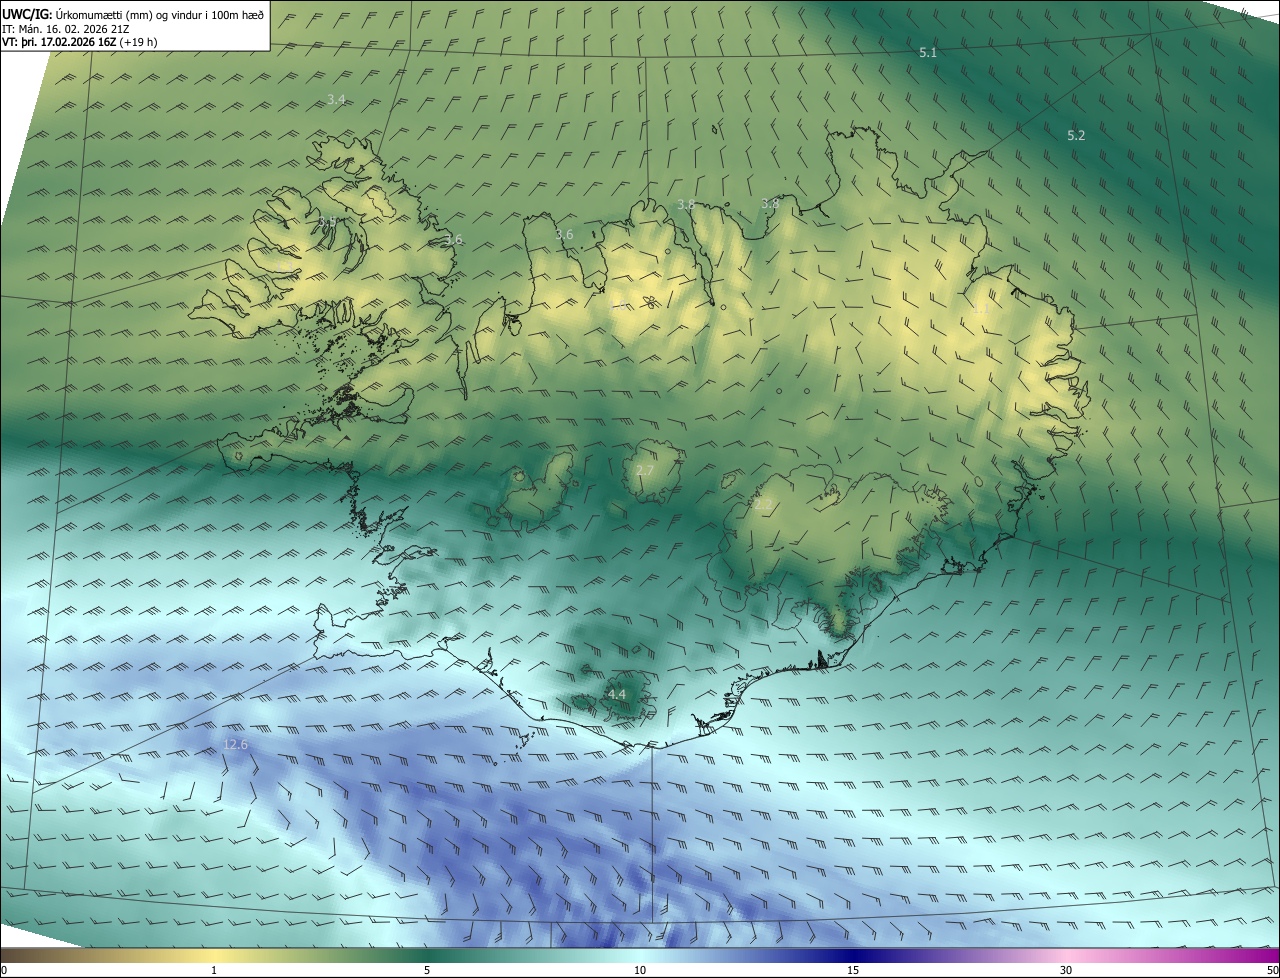Click the 'UWC/IG: Úrkomumætti (mm)' title line

coord(132,13)
